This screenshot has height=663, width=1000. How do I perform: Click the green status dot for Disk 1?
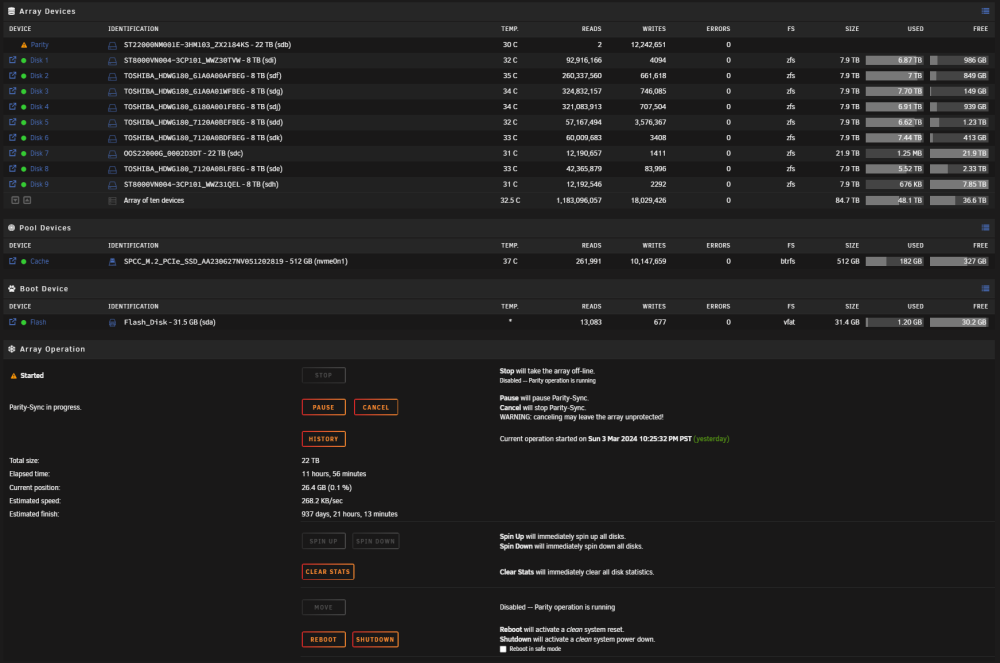coord(24,61)
